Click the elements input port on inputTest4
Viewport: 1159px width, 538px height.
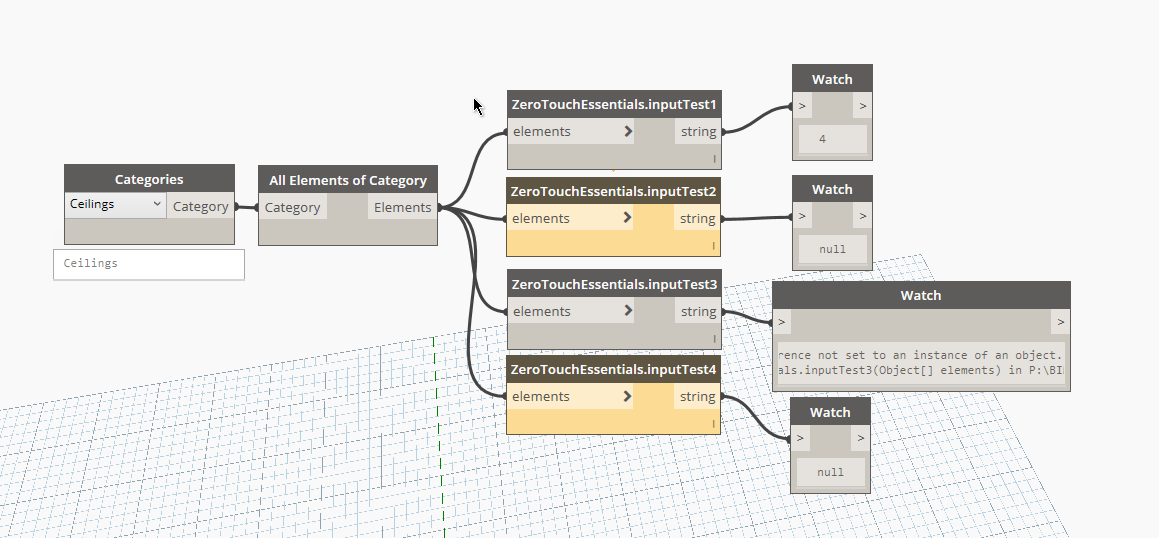coord(570,396)
